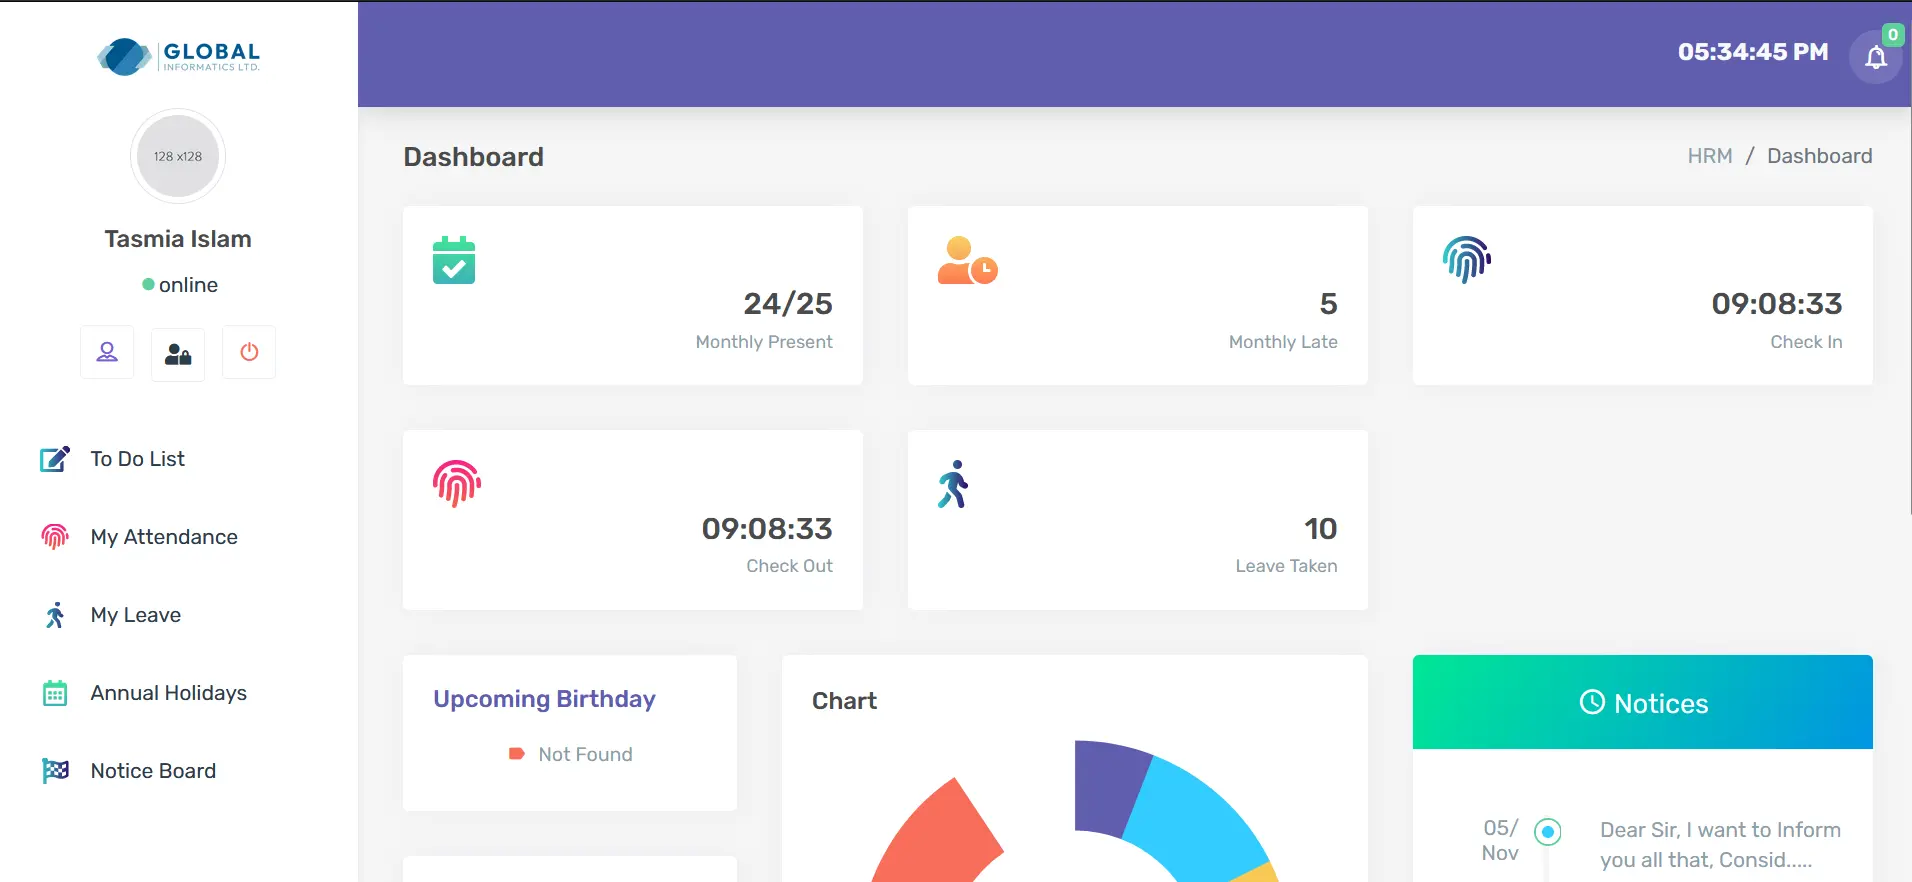
Task: Open the notice dated 05 Nov
Action: [1719, 844]
